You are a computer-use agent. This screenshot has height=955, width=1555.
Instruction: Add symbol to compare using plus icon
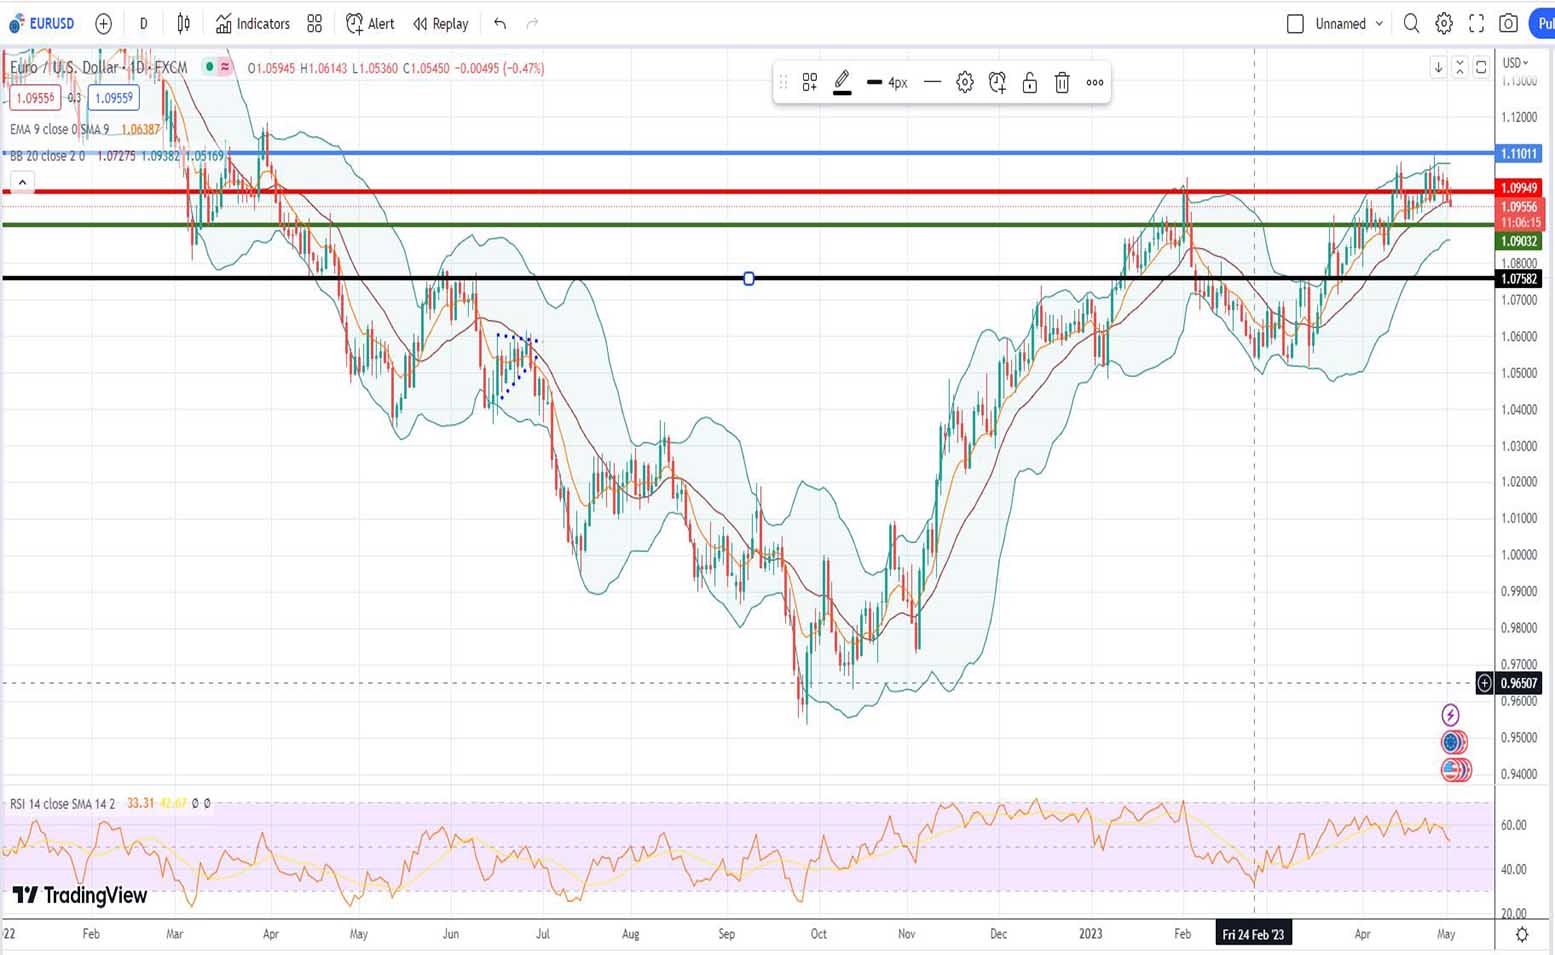point(103,23)
